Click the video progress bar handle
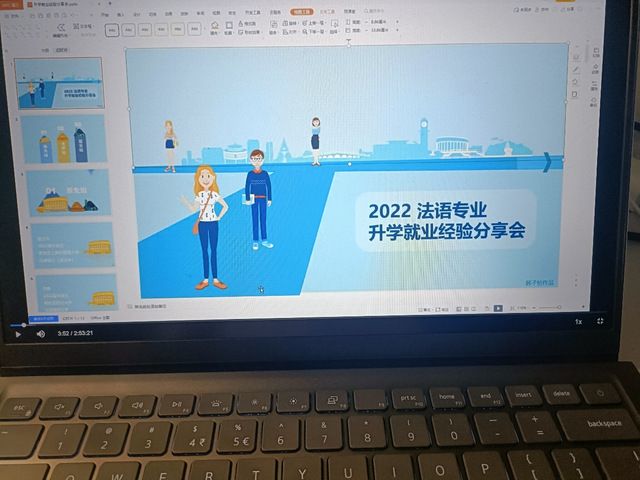Viewport: 640px width, 480px height. (x=24, y=325)
